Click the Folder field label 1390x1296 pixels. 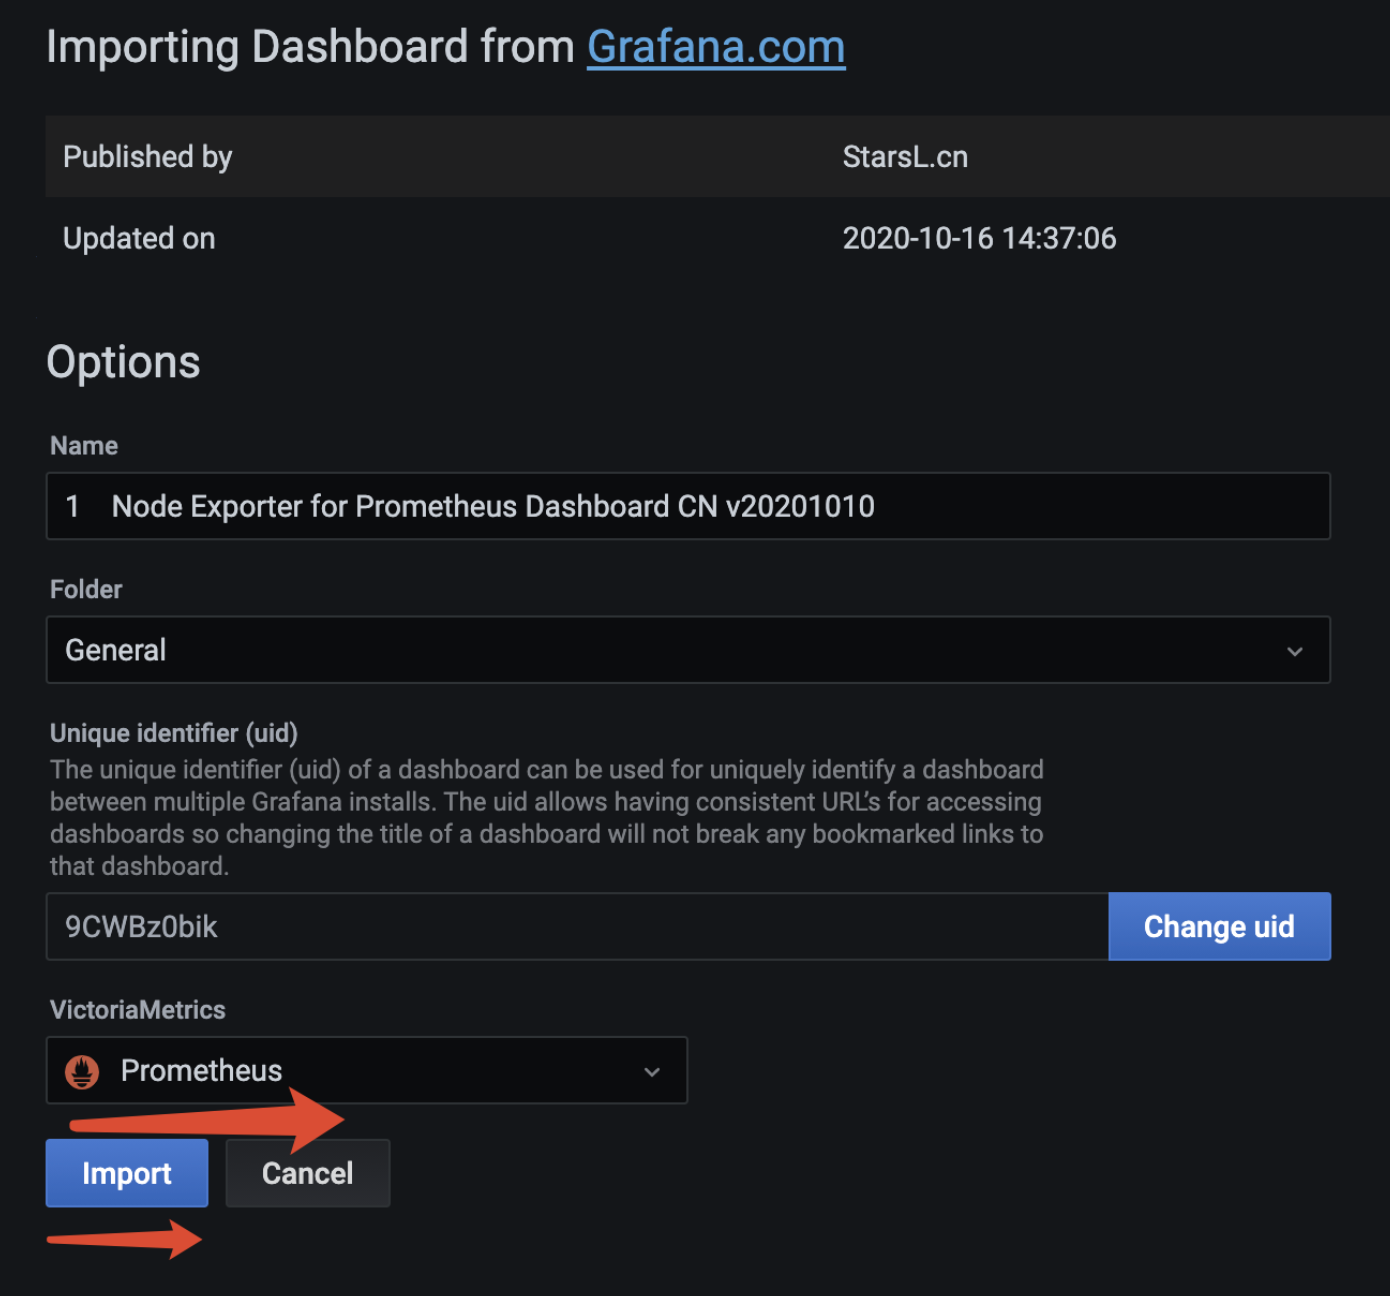tap(86, 589)
